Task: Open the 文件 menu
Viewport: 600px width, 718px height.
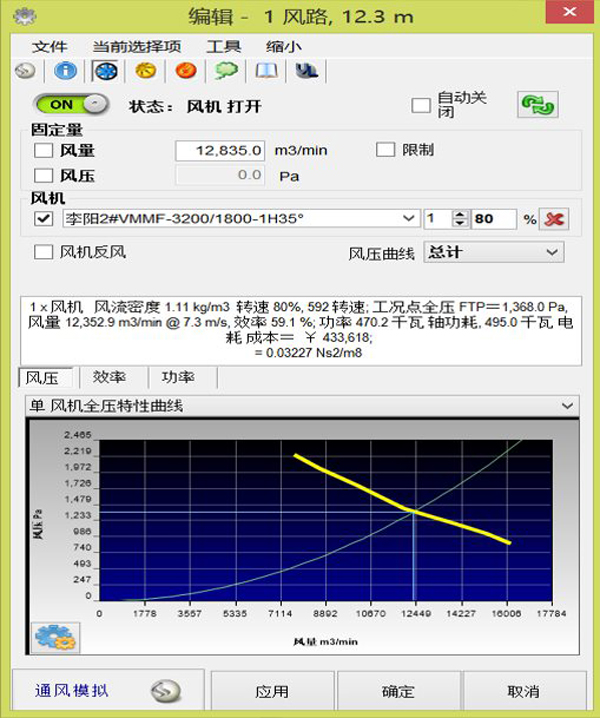Action: tap(49, 47)
